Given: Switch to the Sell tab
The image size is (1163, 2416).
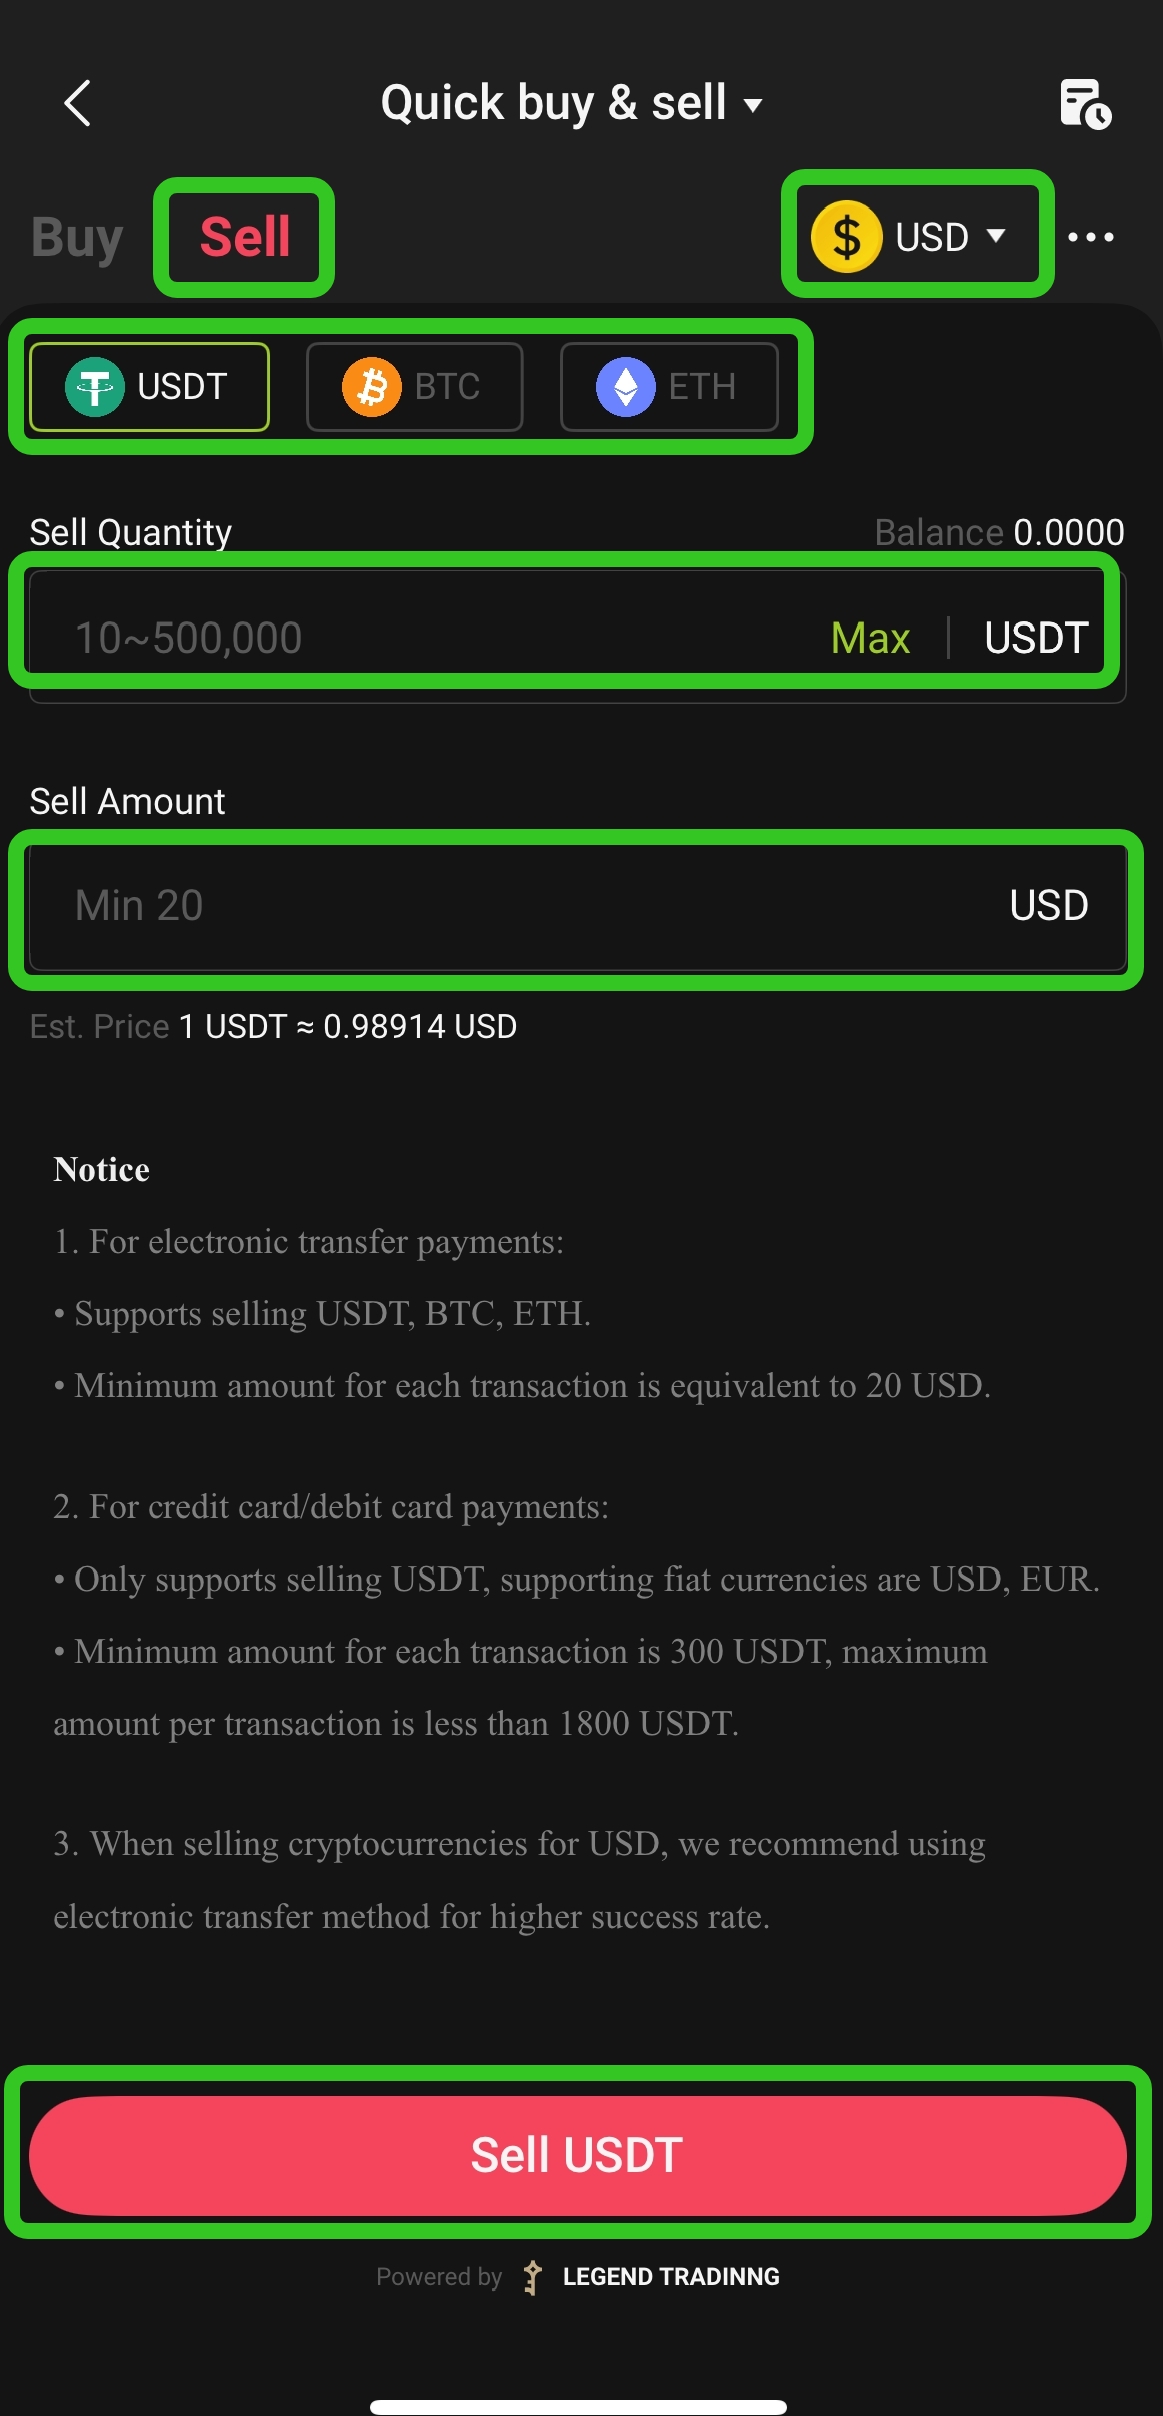Looking at the screenshot, I should (x=245, y=237).
